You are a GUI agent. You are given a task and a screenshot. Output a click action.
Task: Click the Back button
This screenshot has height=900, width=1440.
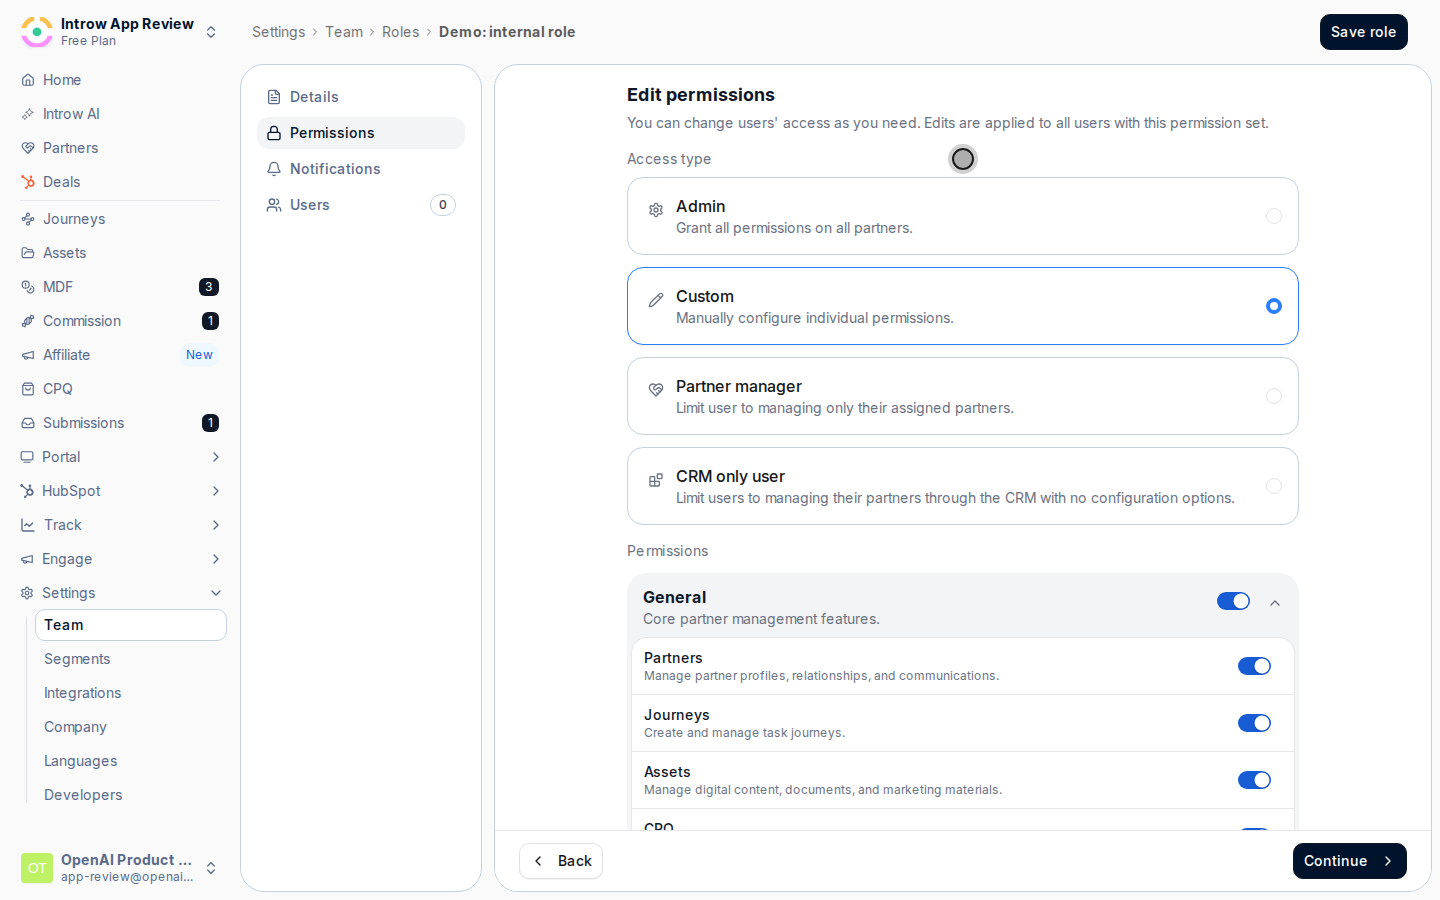[x=561, y=861]
